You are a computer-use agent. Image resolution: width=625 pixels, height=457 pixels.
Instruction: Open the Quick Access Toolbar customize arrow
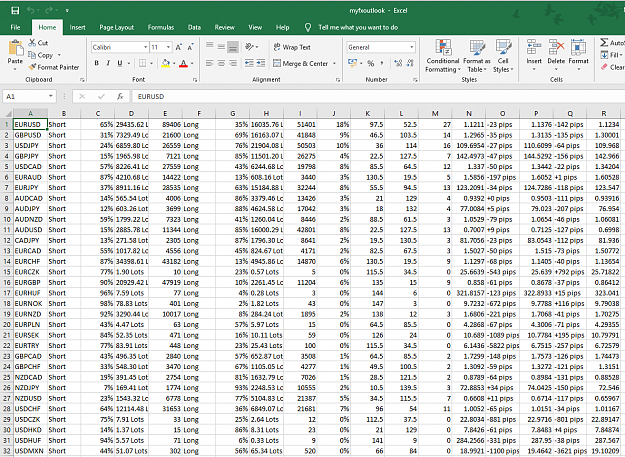pyautogui.click(x=67, y=11)
